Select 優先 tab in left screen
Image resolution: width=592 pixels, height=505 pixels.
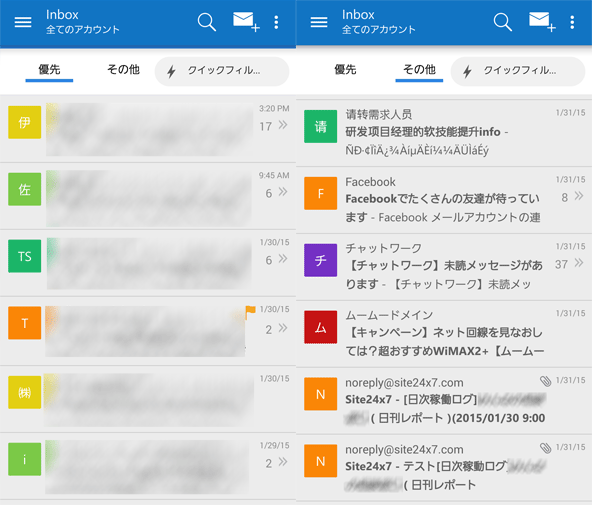click(x=49, y=70)
